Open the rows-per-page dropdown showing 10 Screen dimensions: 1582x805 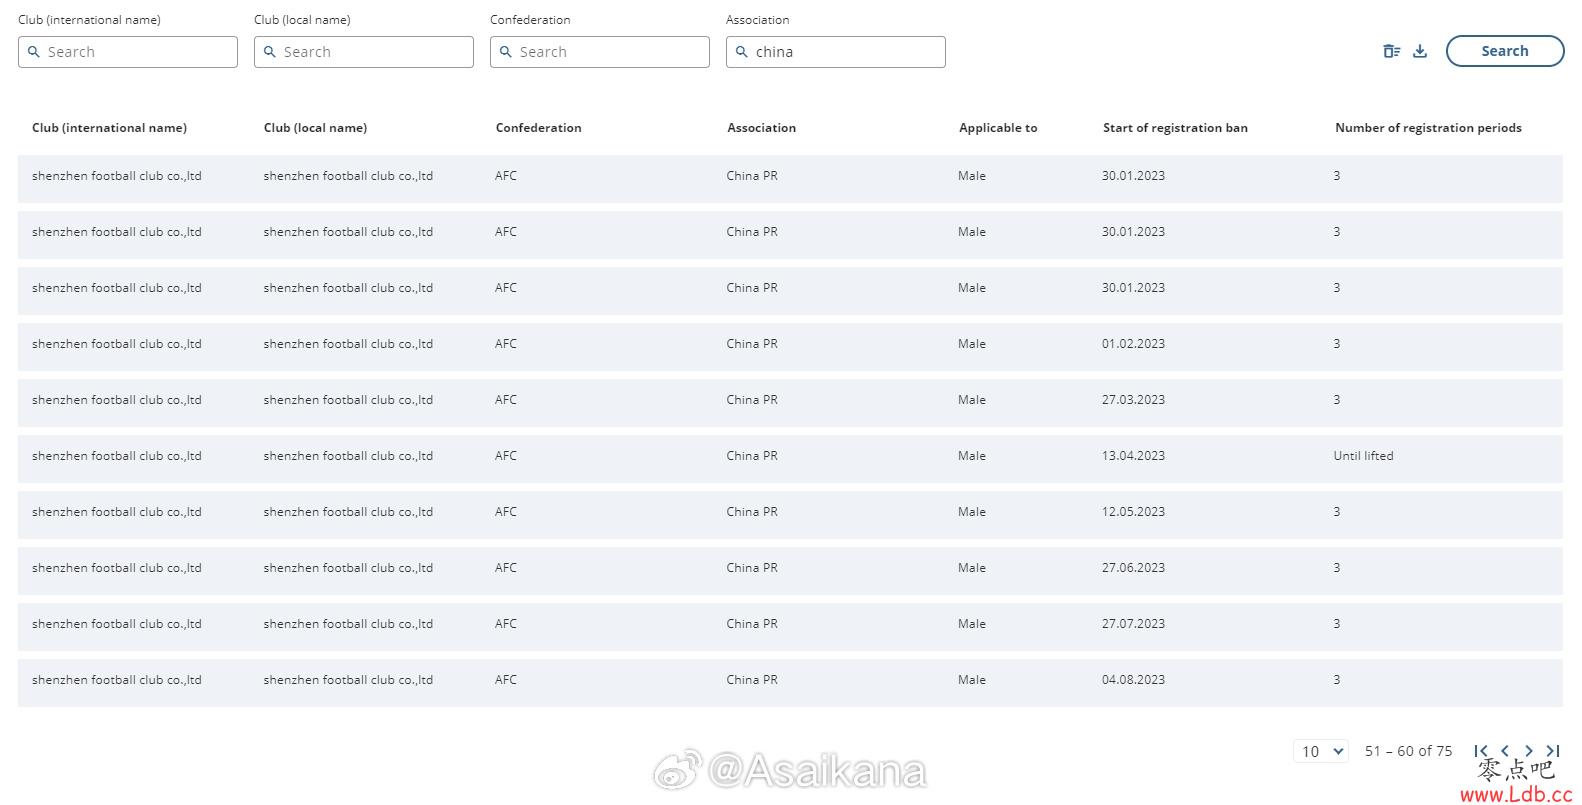(1321, 751)
